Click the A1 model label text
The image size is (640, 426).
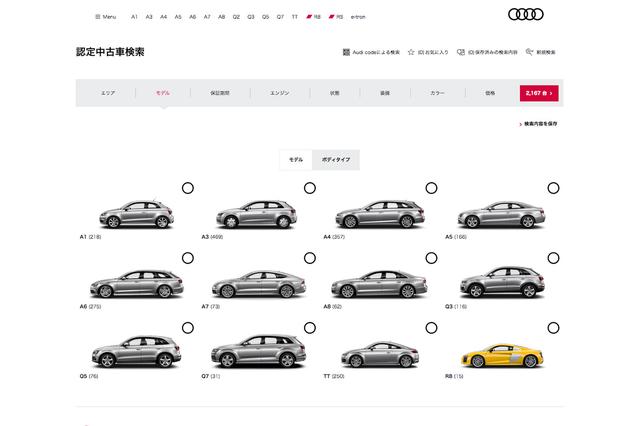[x=90, y=237]
